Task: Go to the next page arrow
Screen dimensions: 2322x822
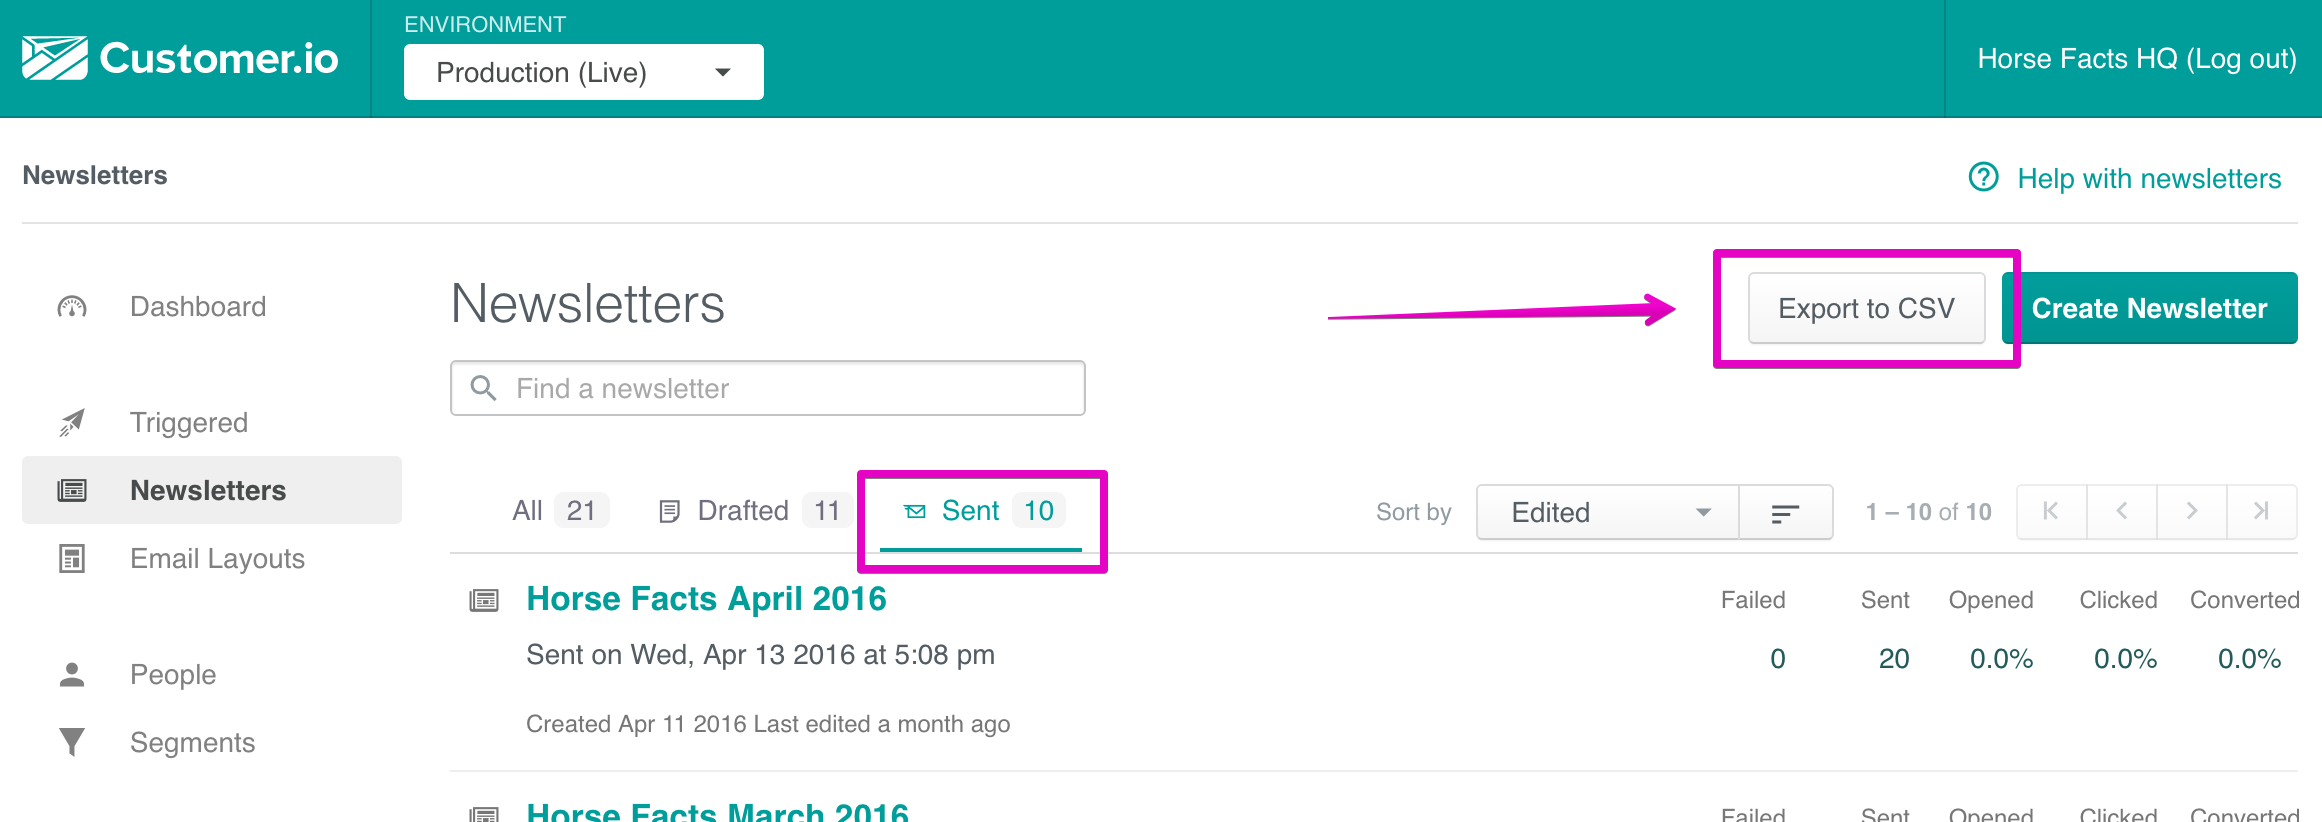Action: tap(2191, 512)
